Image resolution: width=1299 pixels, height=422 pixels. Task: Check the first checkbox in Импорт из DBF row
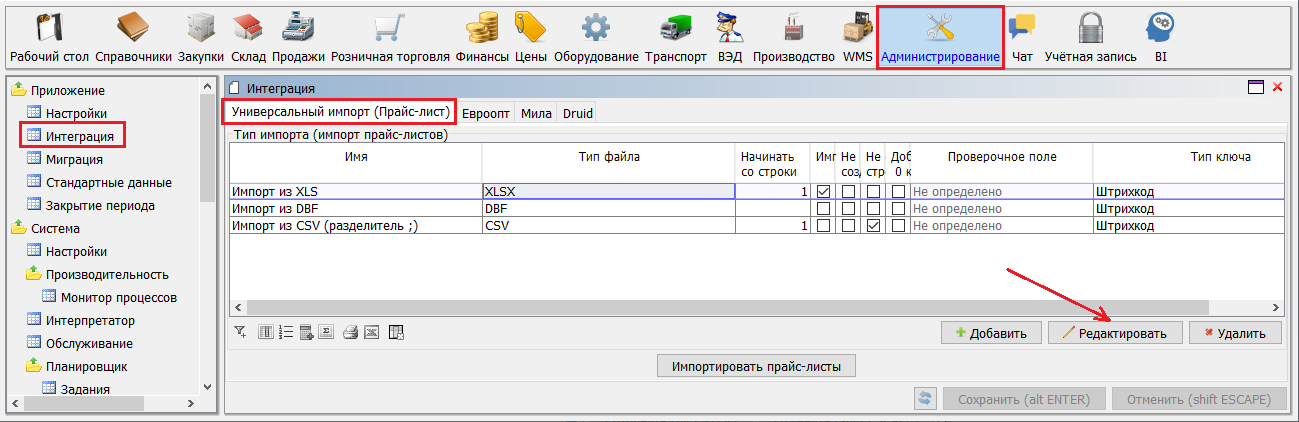click(824, 209)
